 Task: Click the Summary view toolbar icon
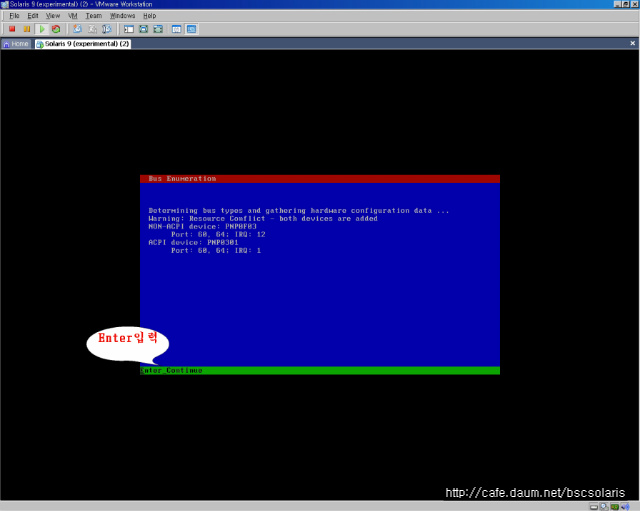tap(176, 29)
